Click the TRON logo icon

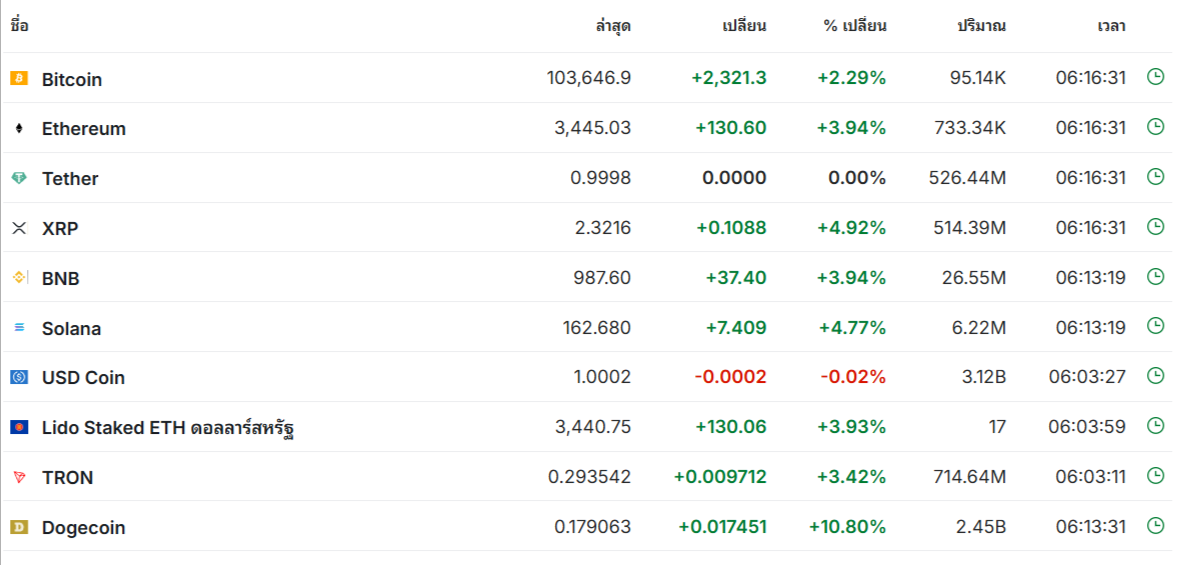19,477
